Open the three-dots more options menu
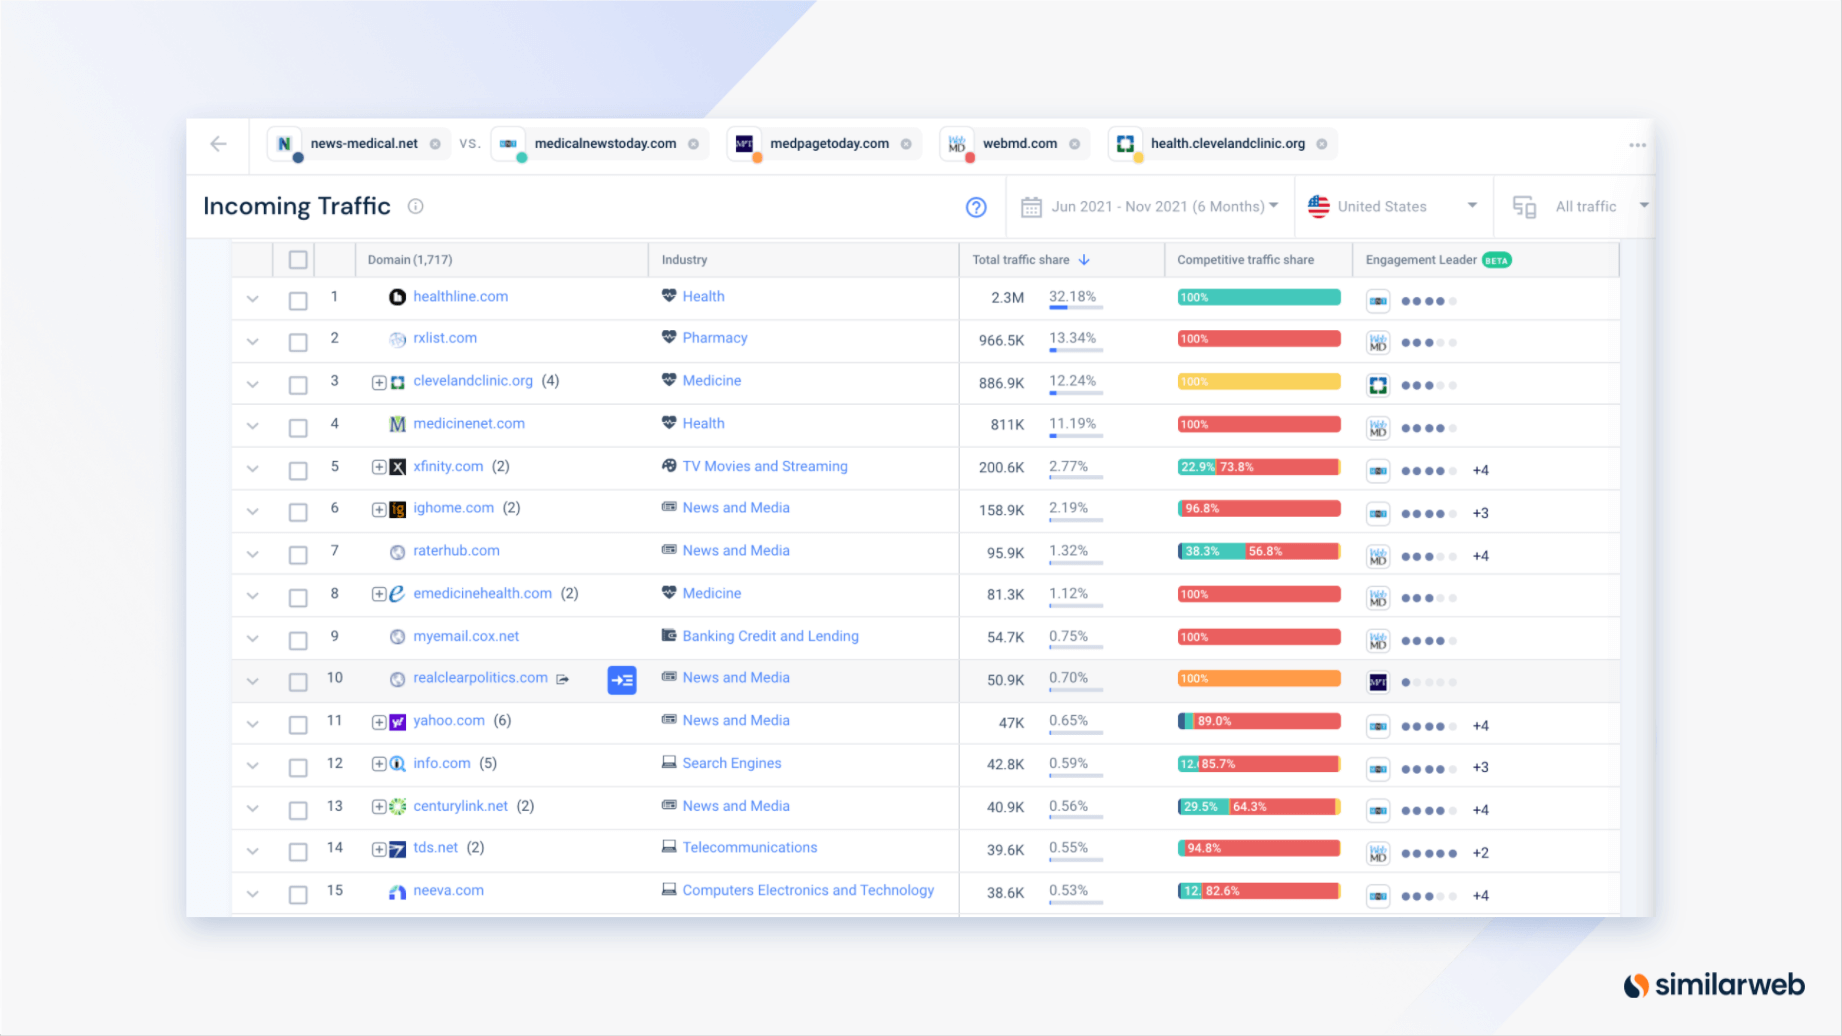Screen dimensions: 1842x1036 tap(1637, 145)
